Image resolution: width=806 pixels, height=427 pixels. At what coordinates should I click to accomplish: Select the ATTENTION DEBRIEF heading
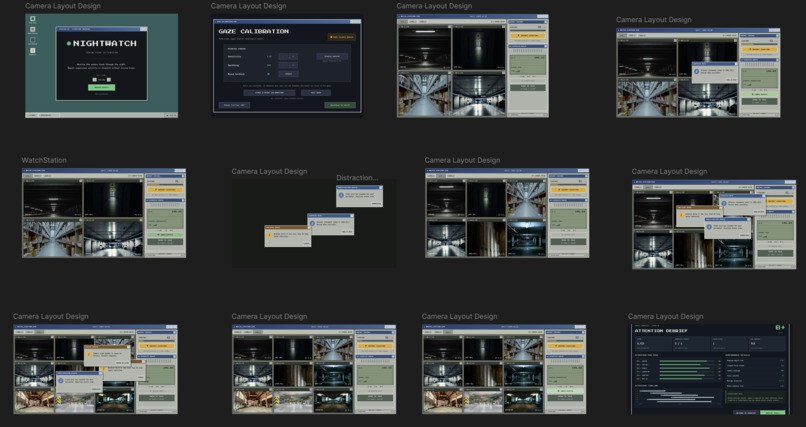(x=661, y=331)
